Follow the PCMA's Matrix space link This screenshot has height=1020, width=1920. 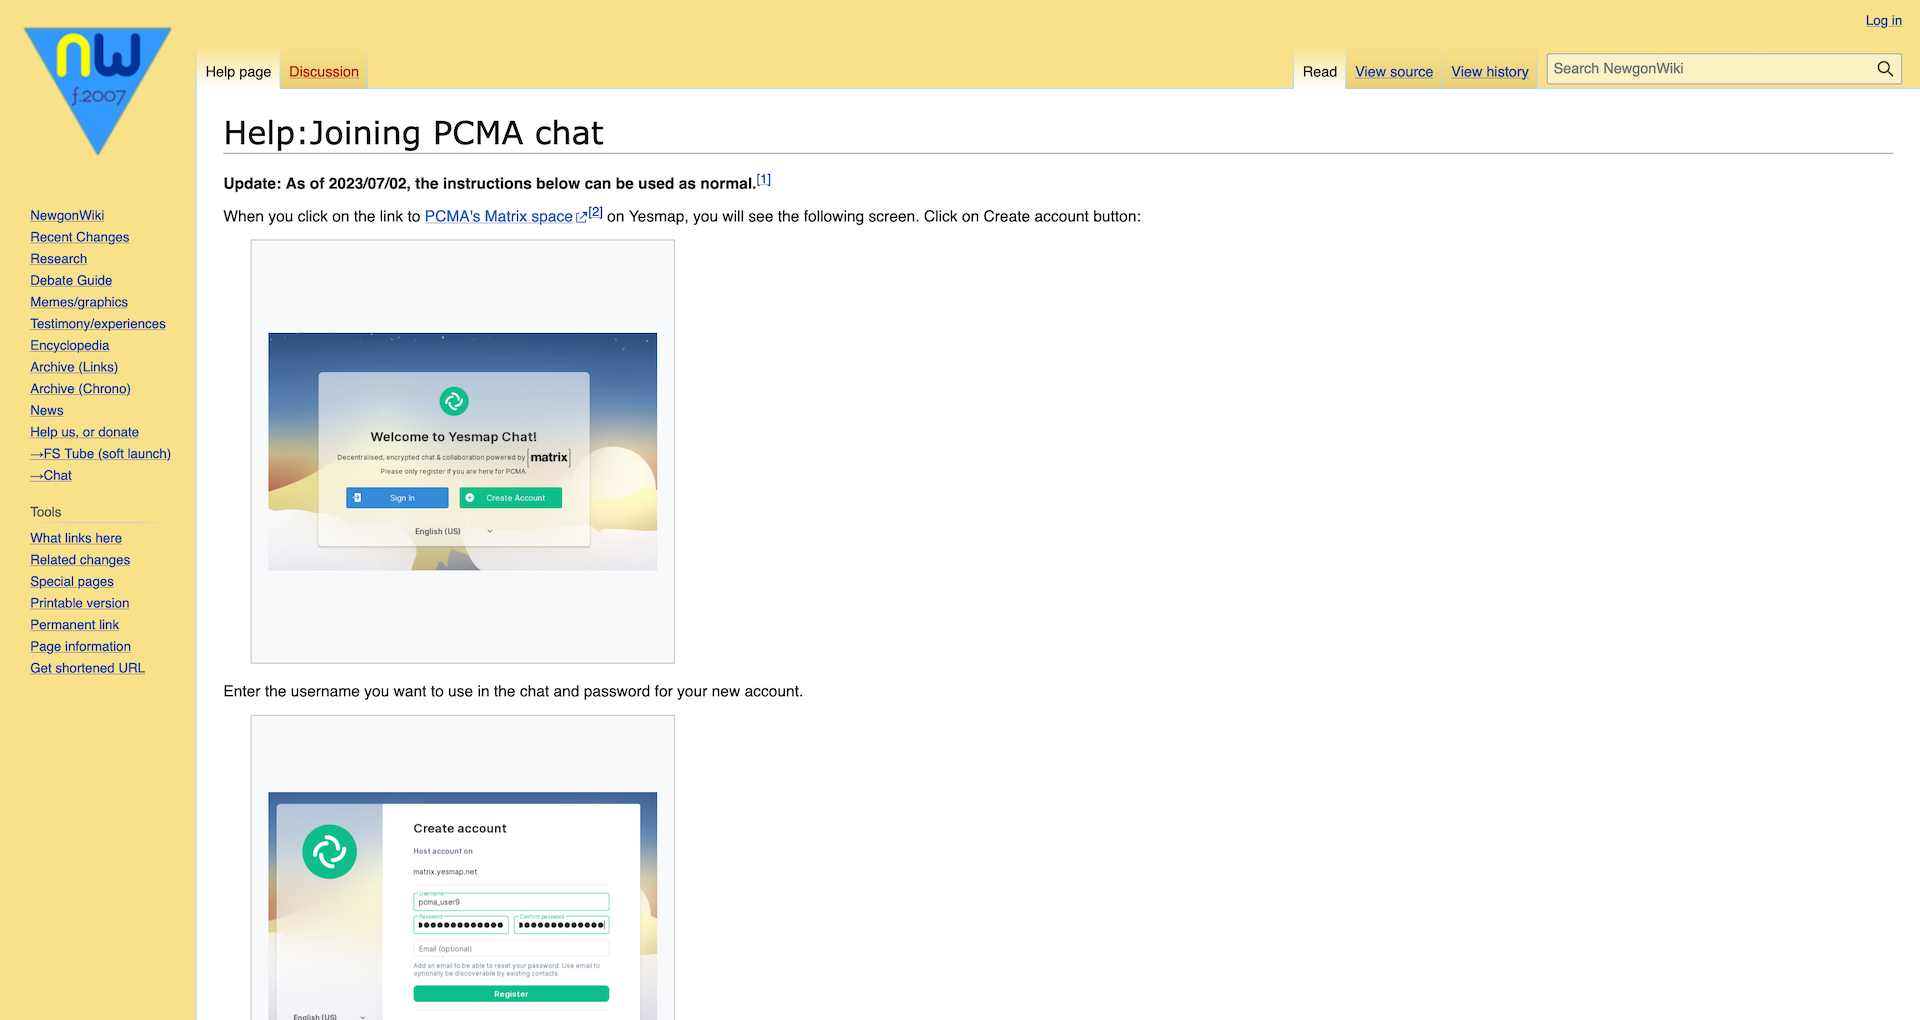click(x=498, y=216)
